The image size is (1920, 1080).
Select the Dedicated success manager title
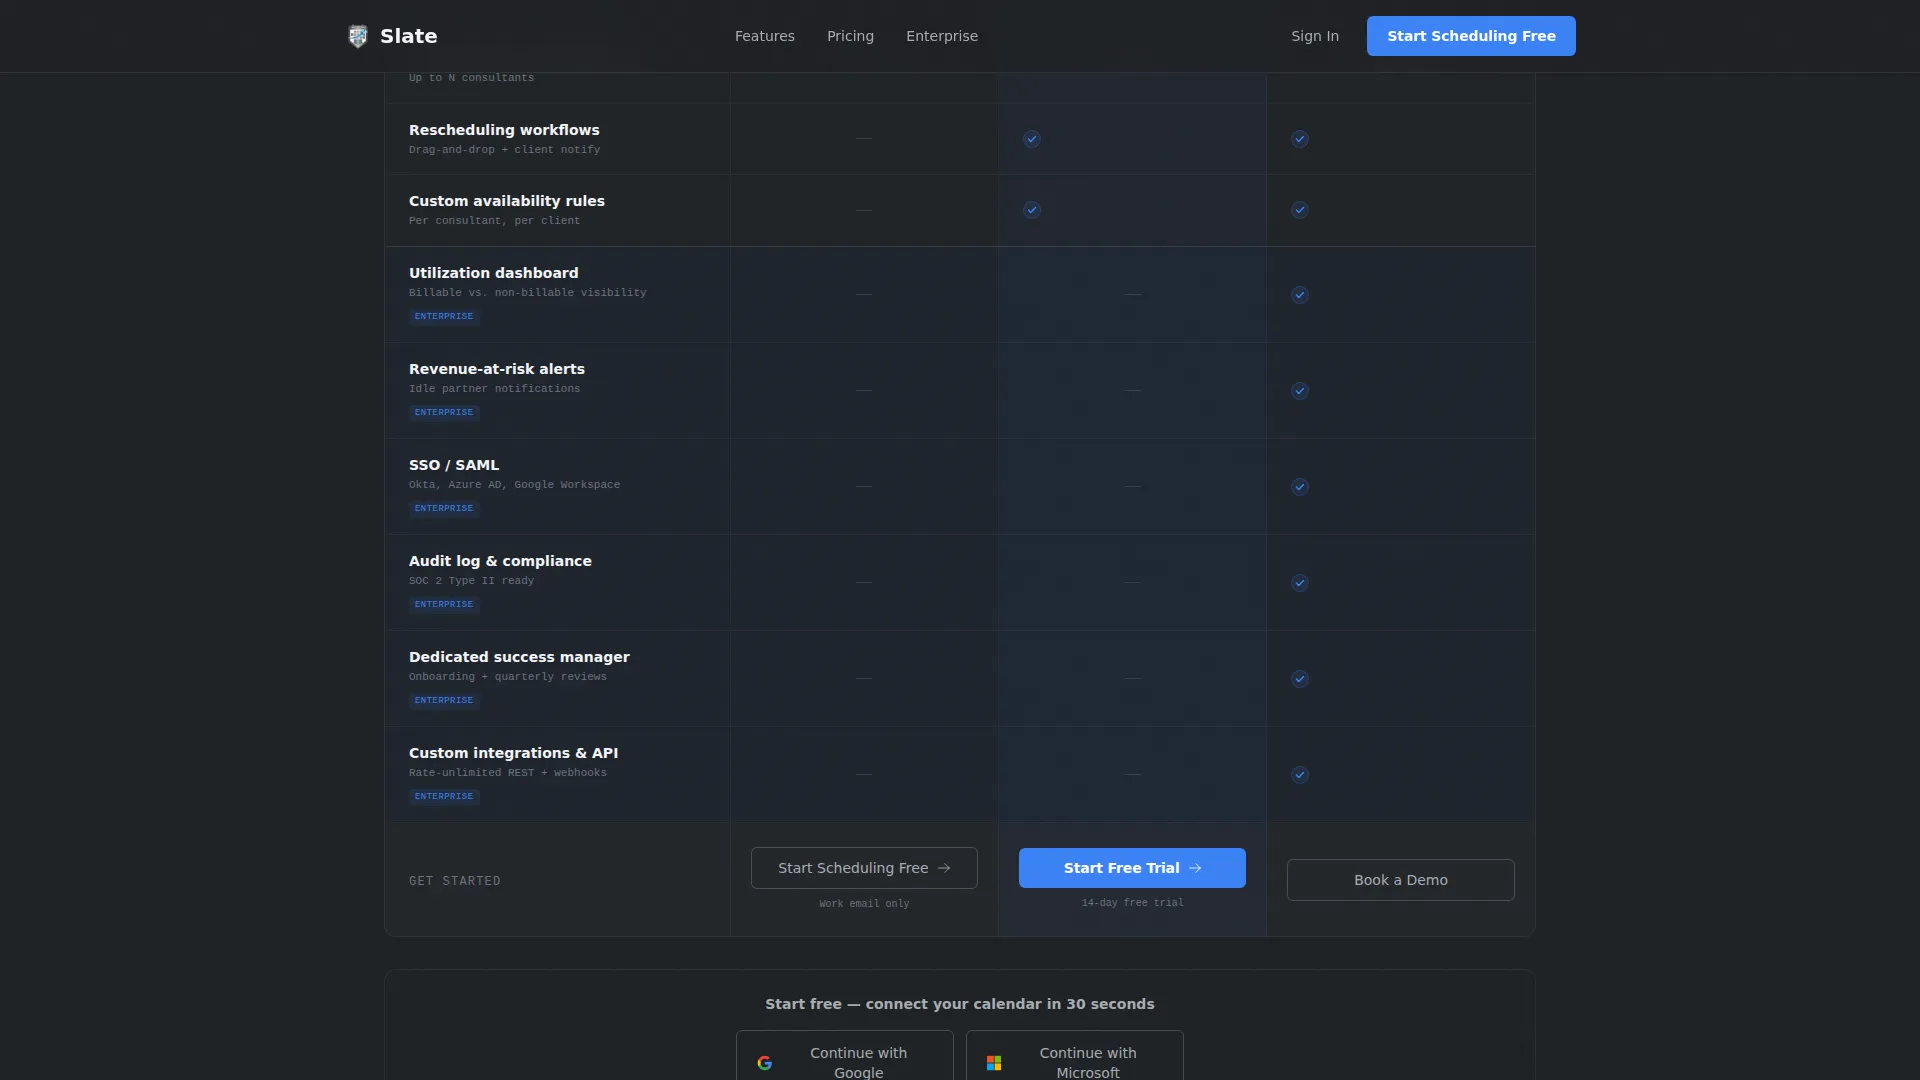coord(519,657)
